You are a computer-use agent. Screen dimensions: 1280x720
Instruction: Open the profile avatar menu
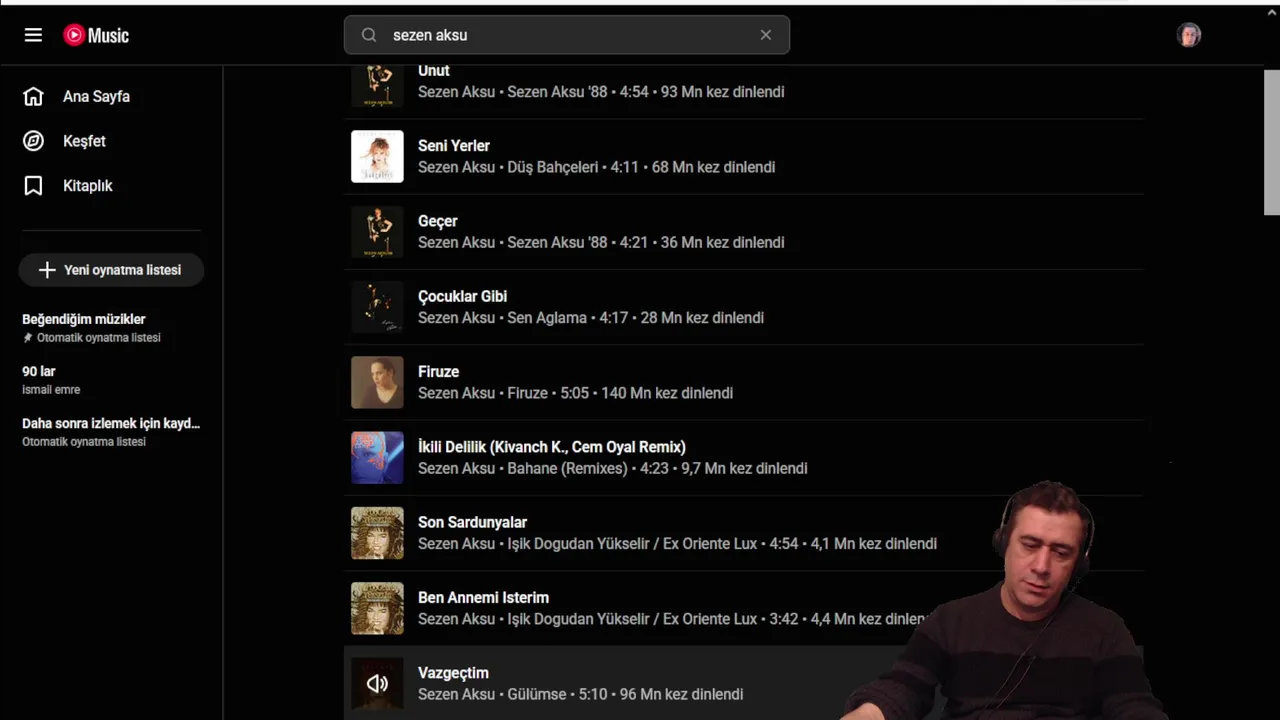pos(1188,35)
